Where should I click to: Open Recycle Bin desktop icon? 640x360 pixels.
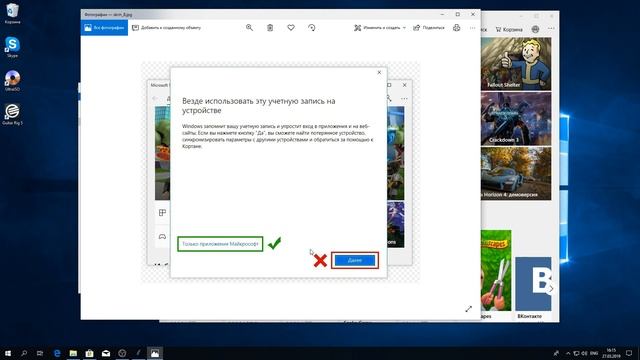pyautogui.click(x=12, y=13)
